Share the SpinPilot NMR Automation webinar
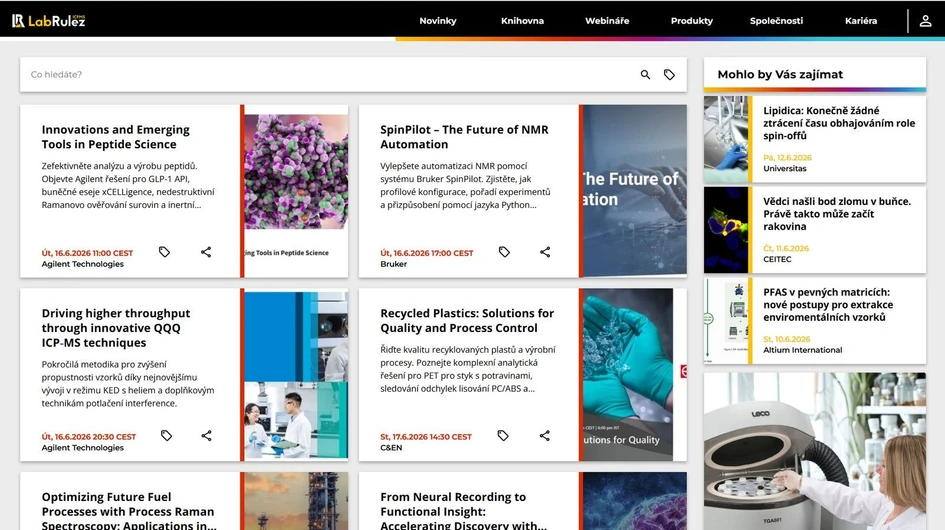The width and height of the screenshot is (945, 530). 545,252
